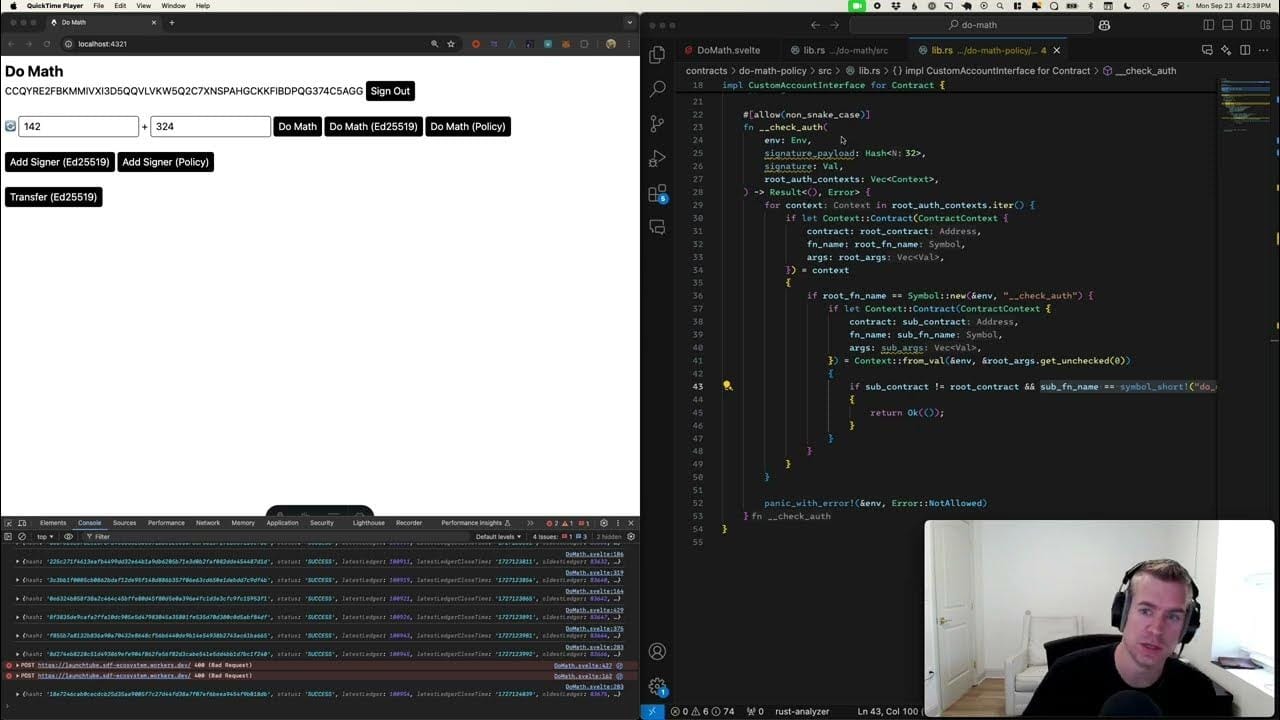Clear the DevTools console
The width and height of the screenshot is (1280, 720).
(22, 537)
